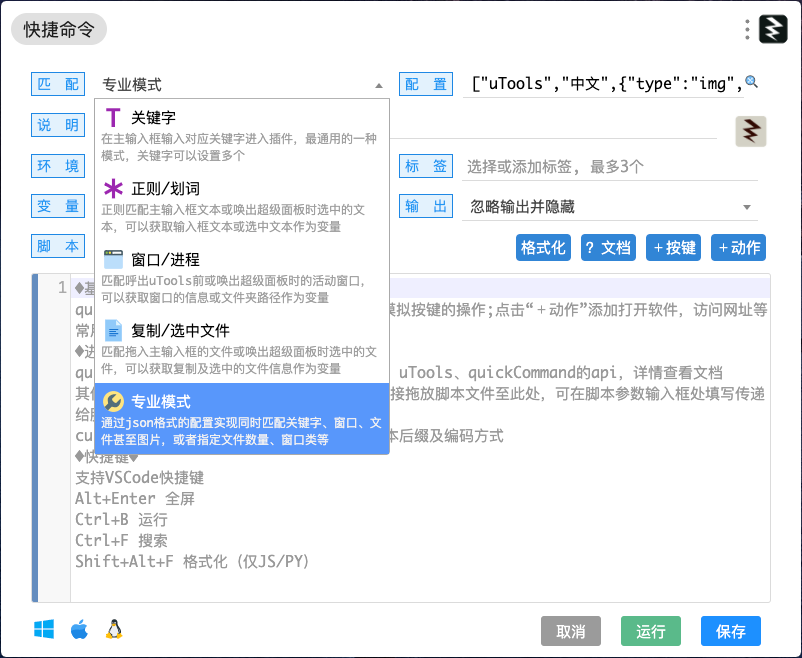802x658 pixels.
Task: Open the three-dot menu at top right
Action: (747, 30)
